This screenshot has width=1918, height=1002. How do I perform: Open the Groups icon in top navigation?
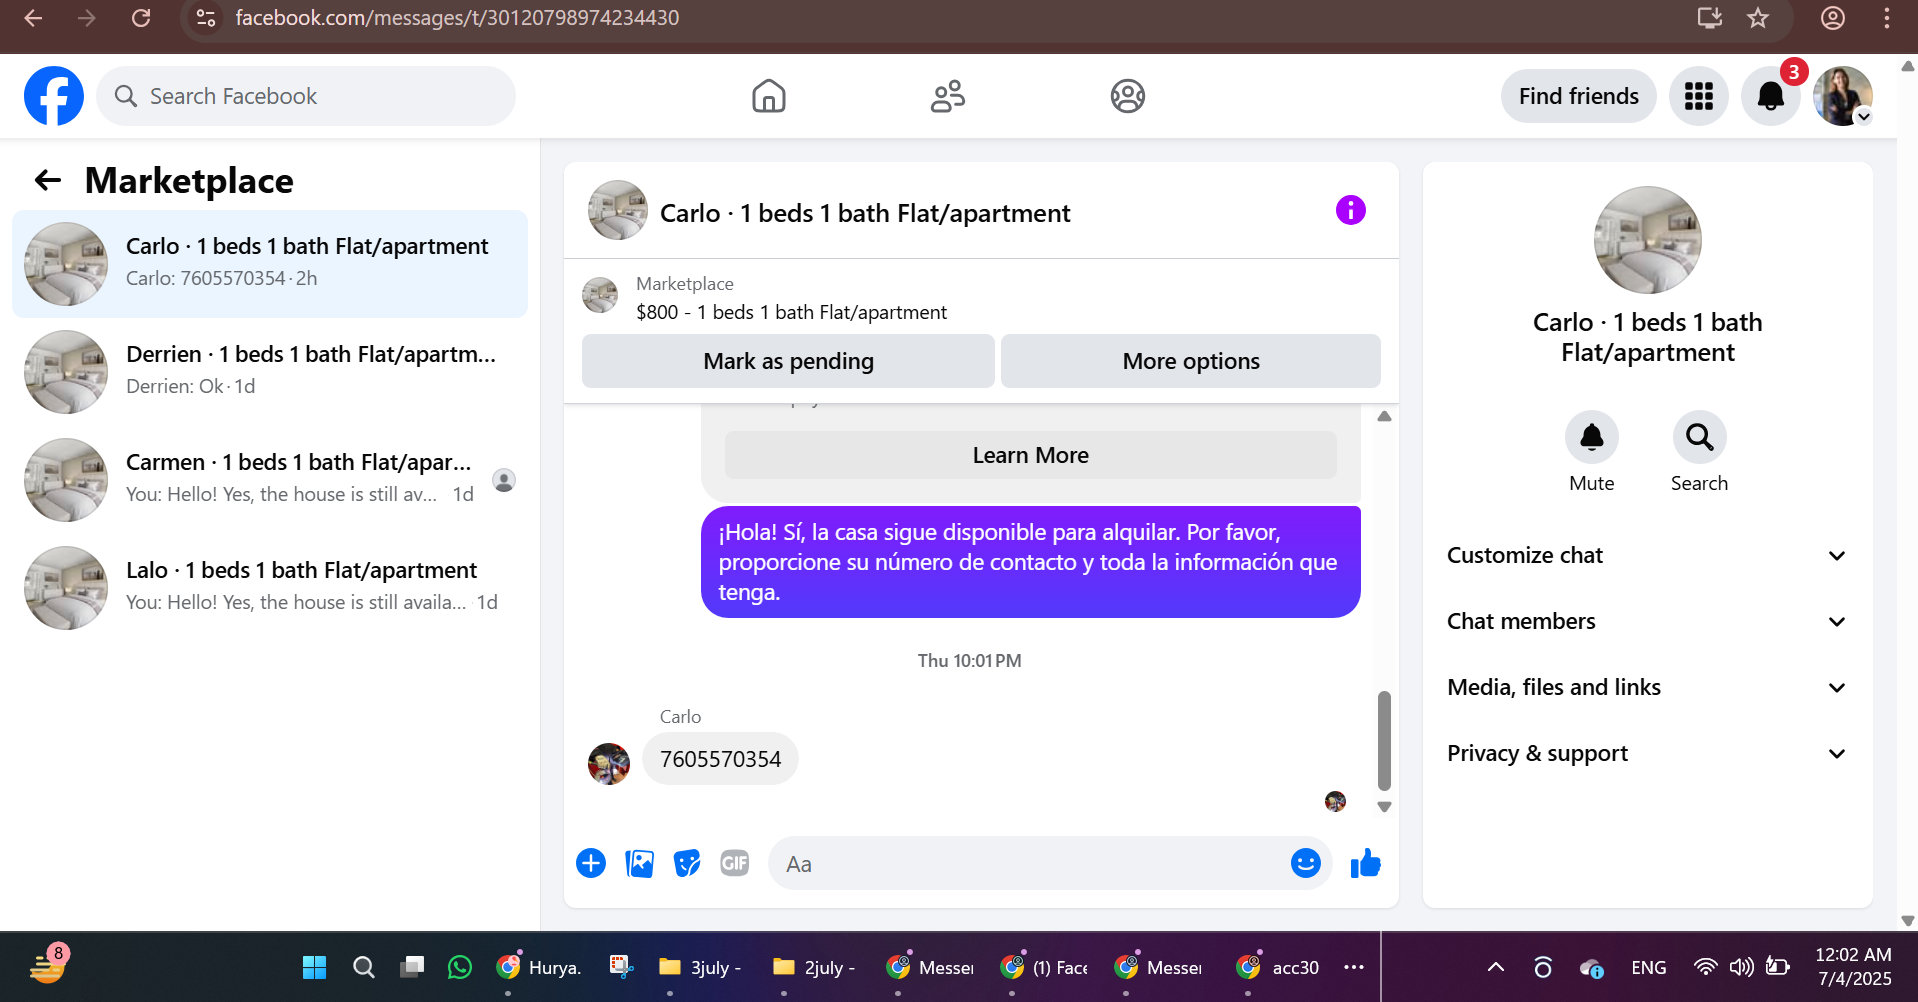(x=1127, y=96)
